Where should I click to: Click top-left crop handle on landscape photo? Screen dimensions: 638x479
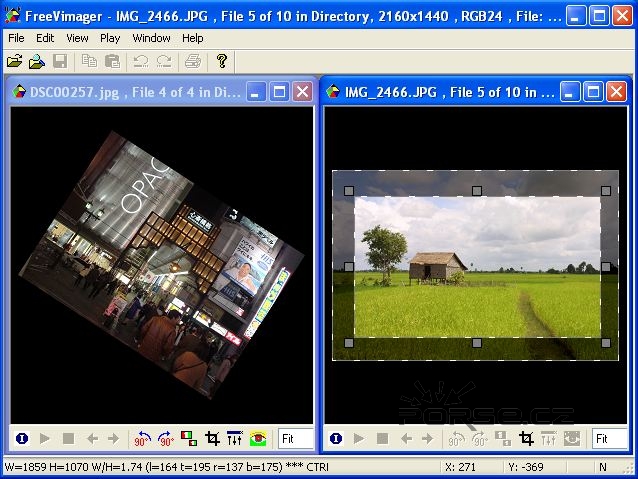tap(349, 191)
